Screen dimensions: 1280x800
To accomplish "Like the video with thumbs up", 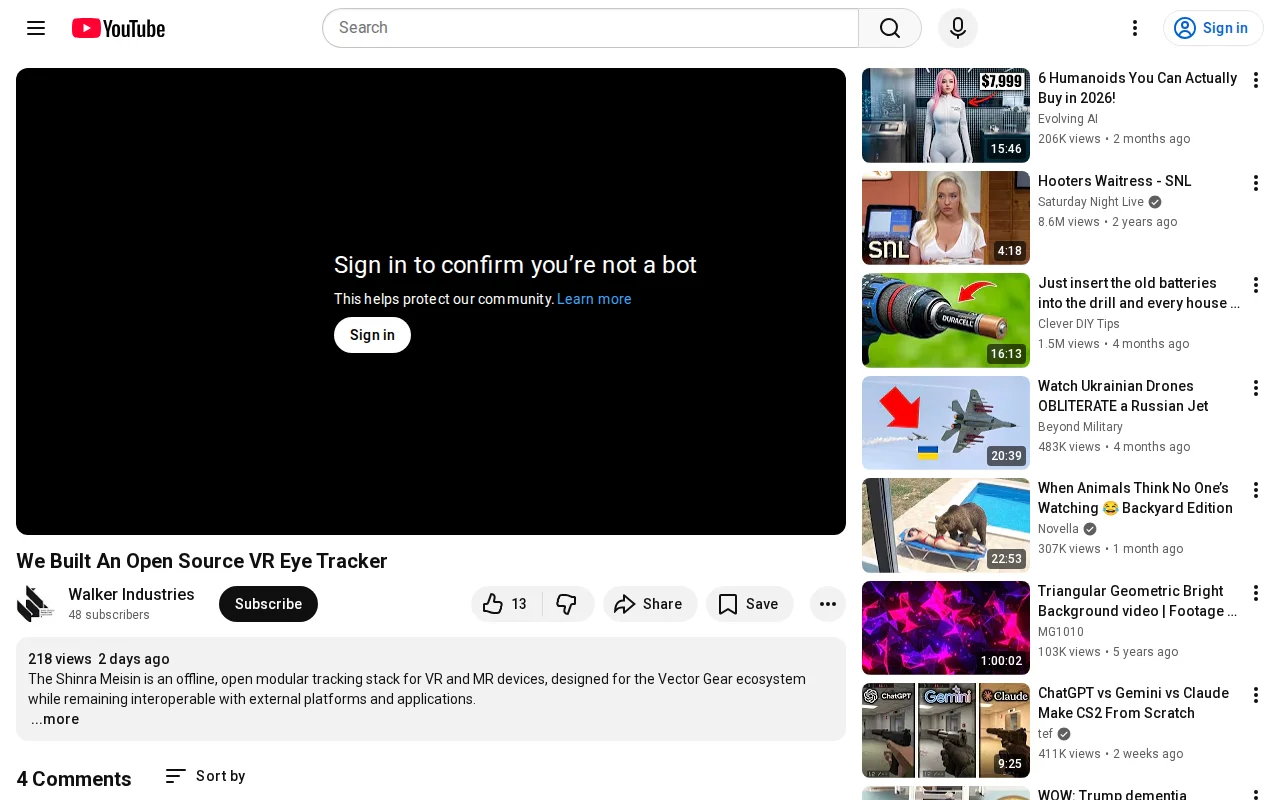I will click(x=506, y=604).
